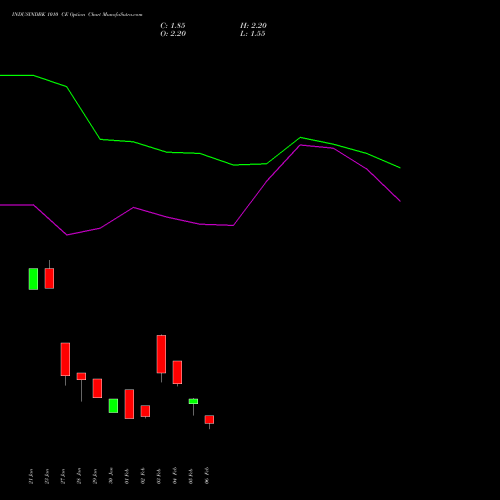Select the '05 Feb' date label
The height and width of the screenshot is (500, 500).
(x=191, y=476)
